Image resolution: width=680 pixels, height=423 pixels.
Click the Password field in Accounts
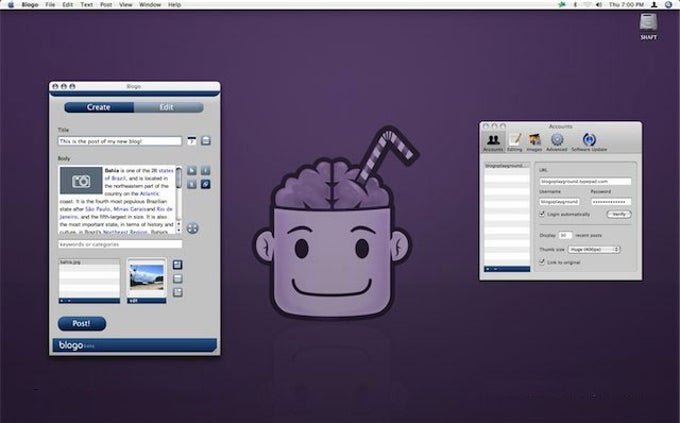click(611, 202)
